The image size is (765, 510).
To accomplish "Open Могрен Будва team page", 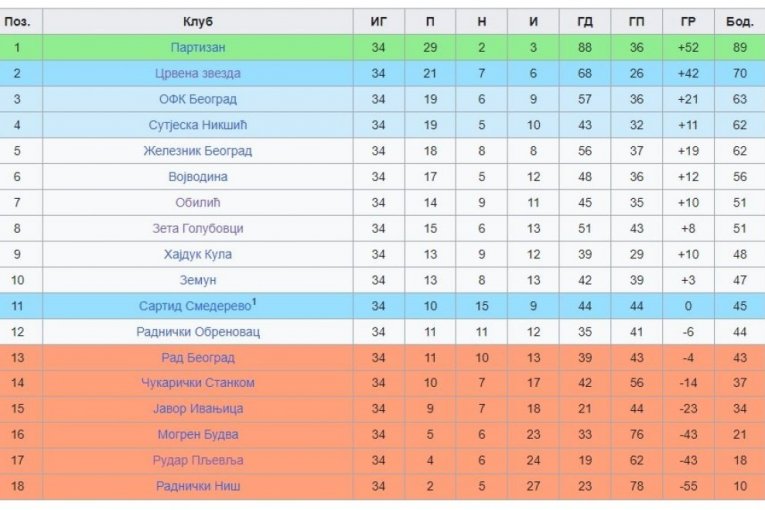I will coord(198,435).
